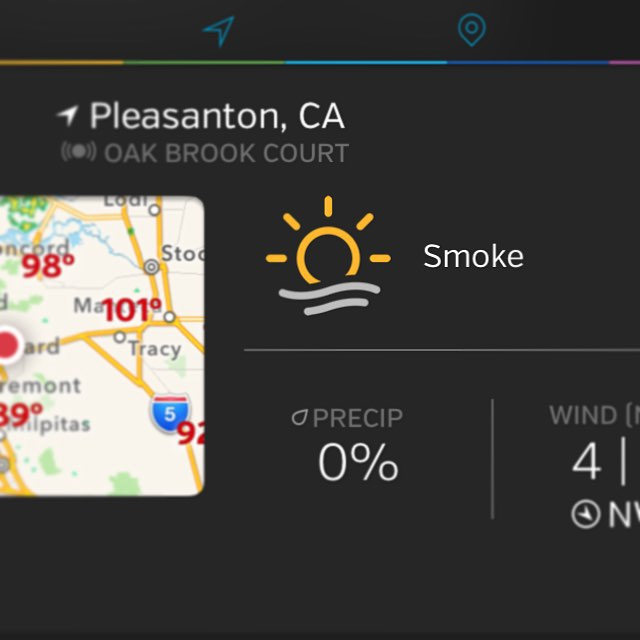Select the Pleasanton, CA location title
This screenshot has height=640, width=640.
coord(217,116)
